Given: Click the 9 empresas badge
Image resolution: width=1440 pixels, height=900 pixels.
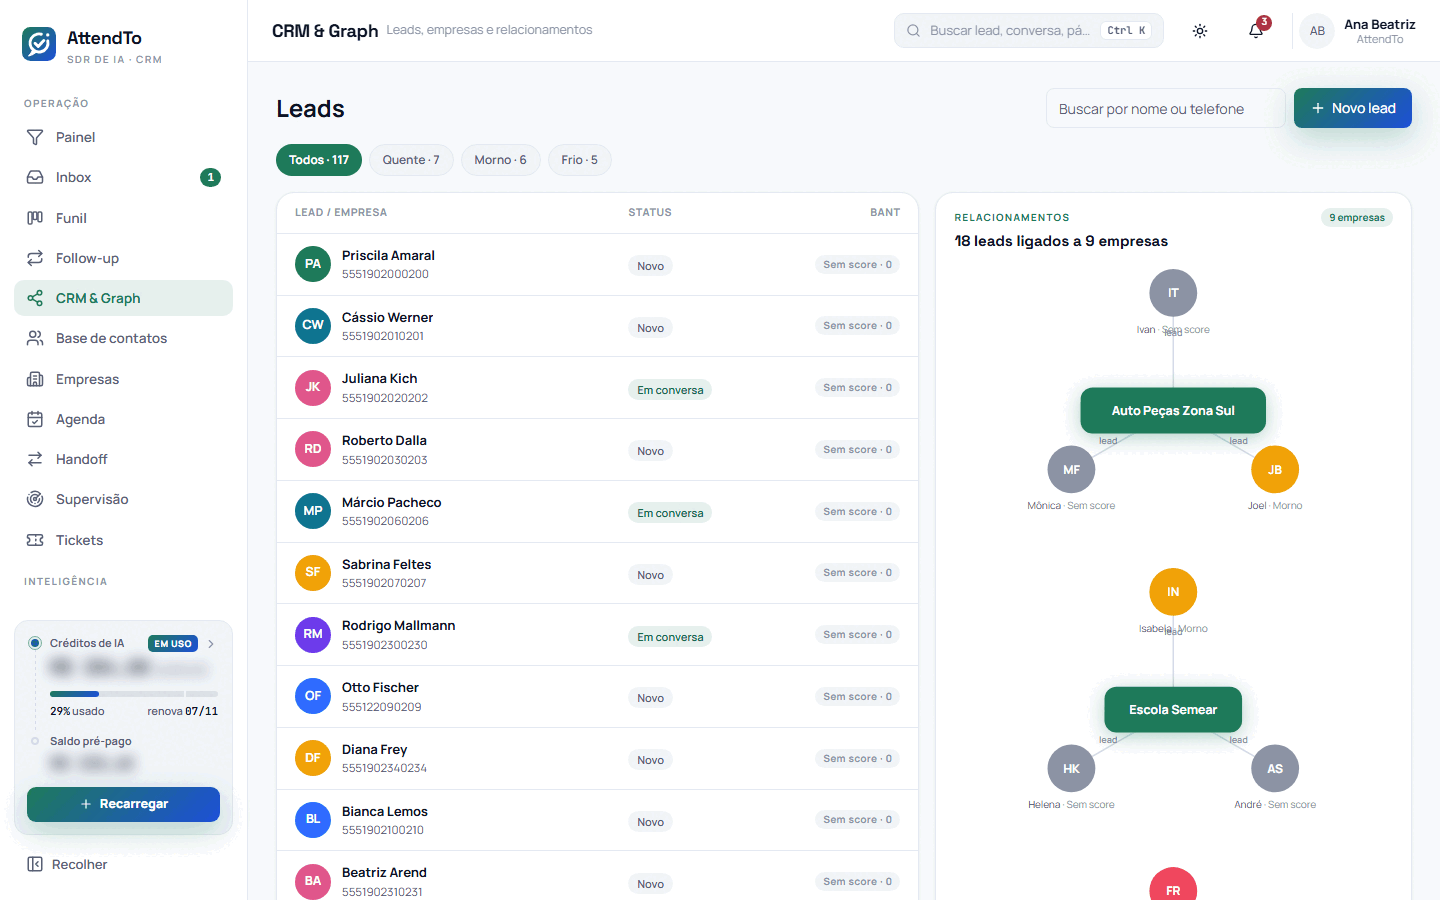Looking at the screenshot, I should pos(1357,218).
